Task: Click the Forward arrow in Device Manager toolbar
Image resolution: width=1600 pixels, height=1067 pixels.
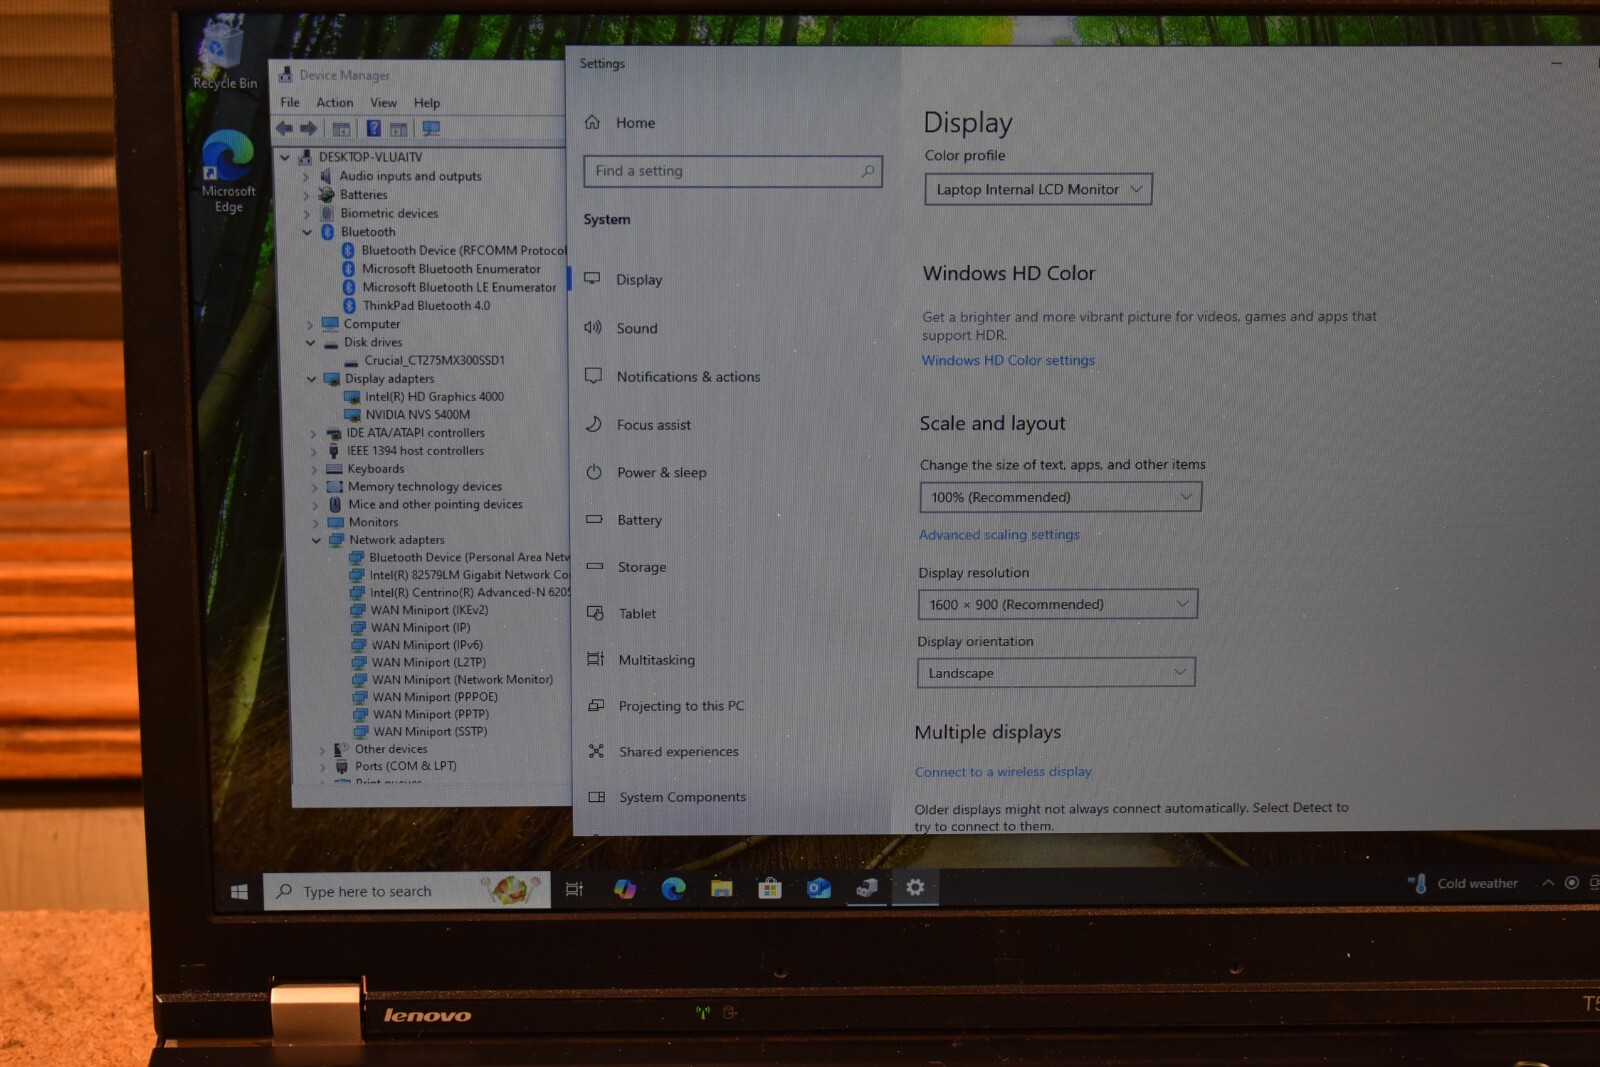Action: click(x=309, y=128)
